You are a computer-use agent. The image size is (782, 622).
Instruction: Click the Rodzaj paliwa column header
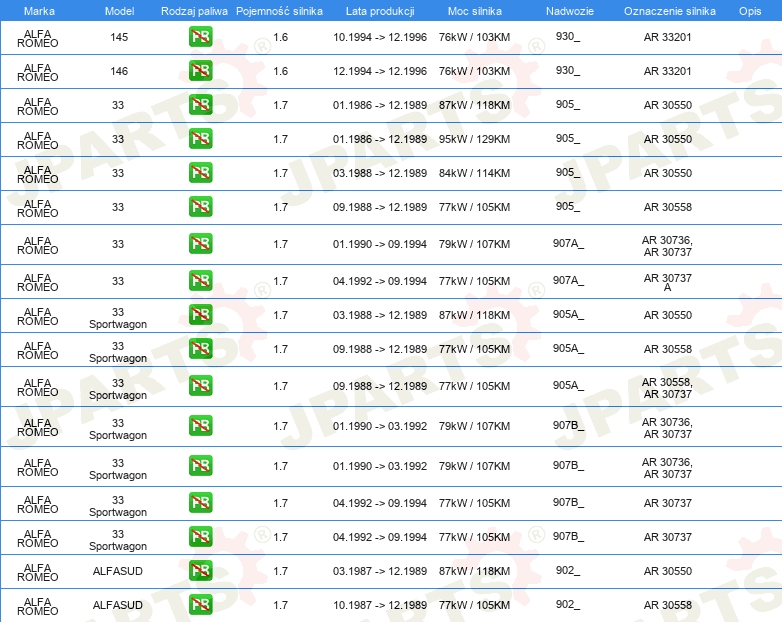195,11
